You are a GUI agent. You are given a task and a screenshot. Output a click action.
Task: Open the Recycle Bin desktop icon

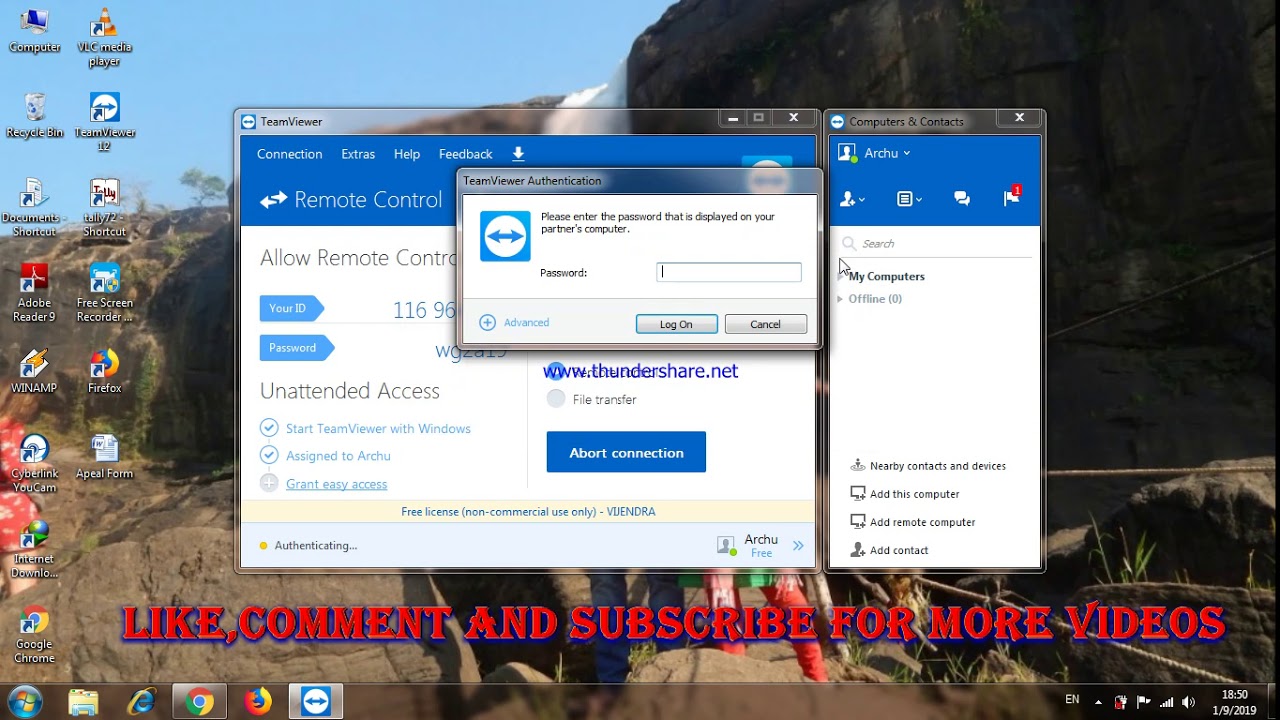coord(35,115)
